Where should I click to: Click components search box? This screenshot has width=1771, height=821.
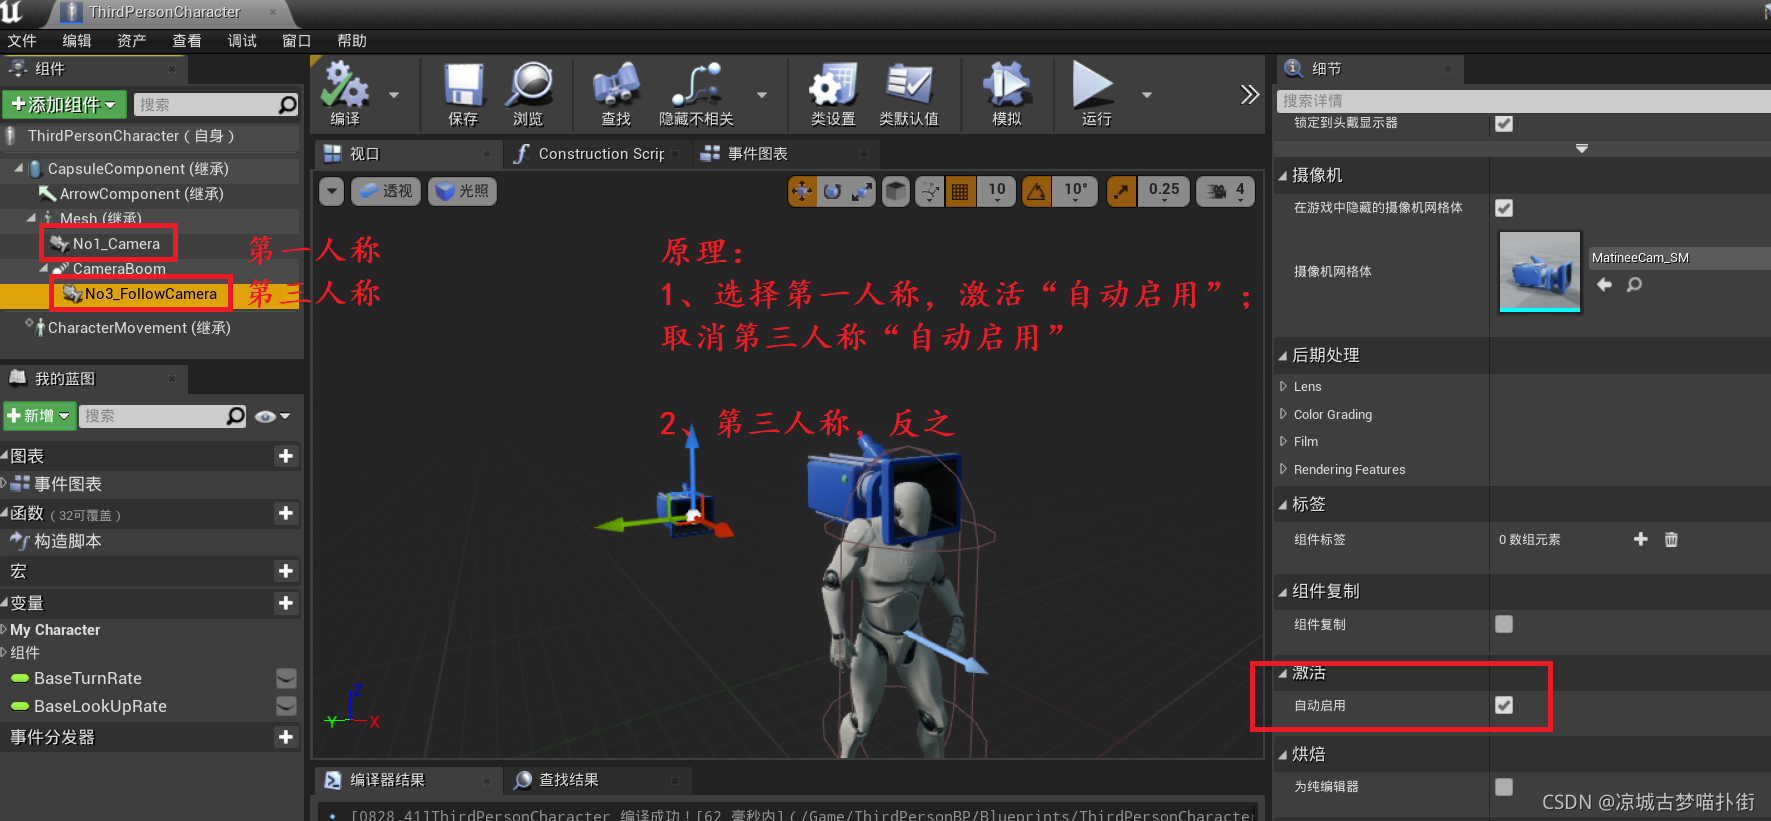coord(215,105)
